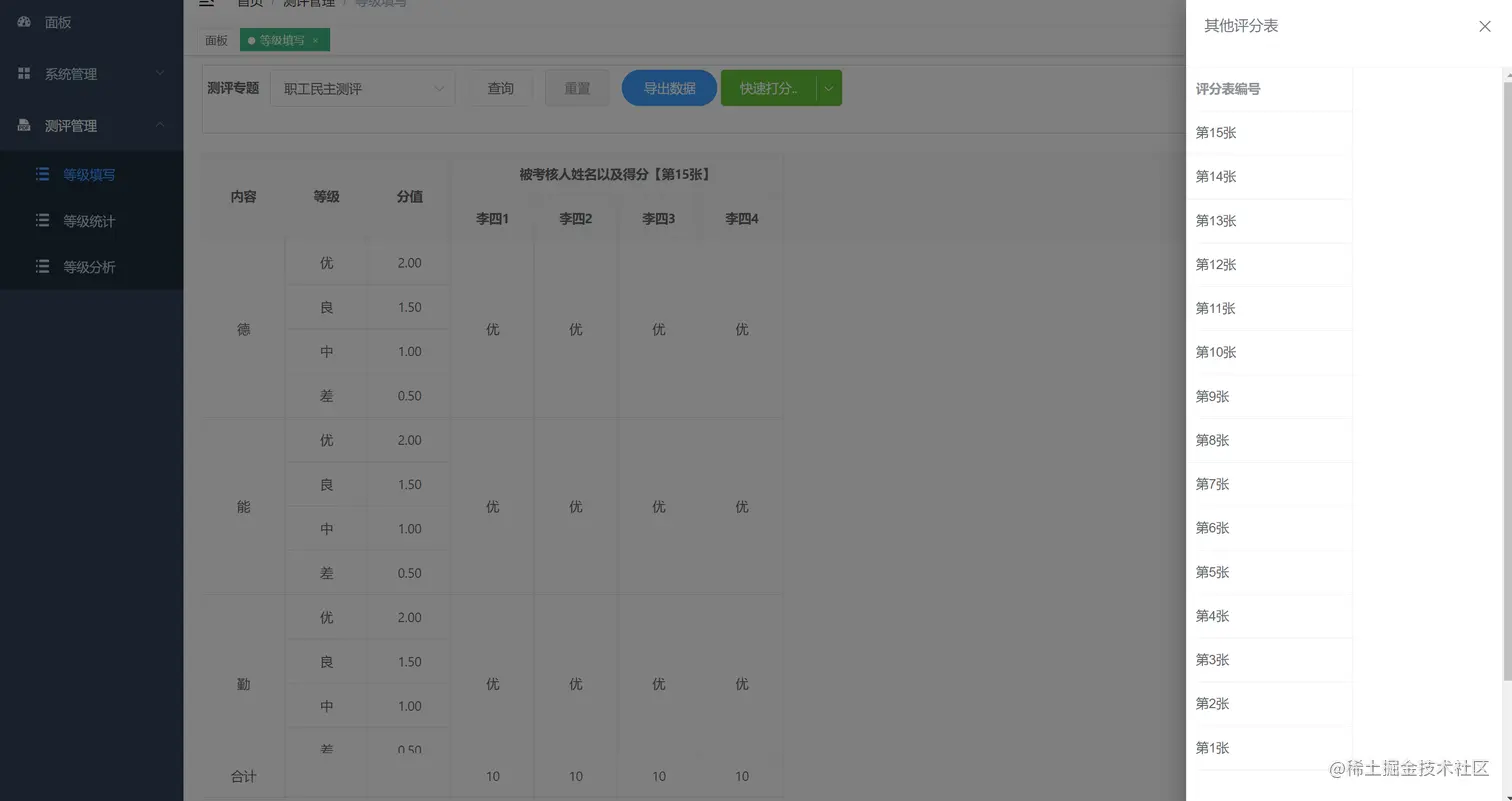The image size is (1512, 801).
Task: Expand the 快速打分 dropdown arrow
Action: [x=828, y=88]
